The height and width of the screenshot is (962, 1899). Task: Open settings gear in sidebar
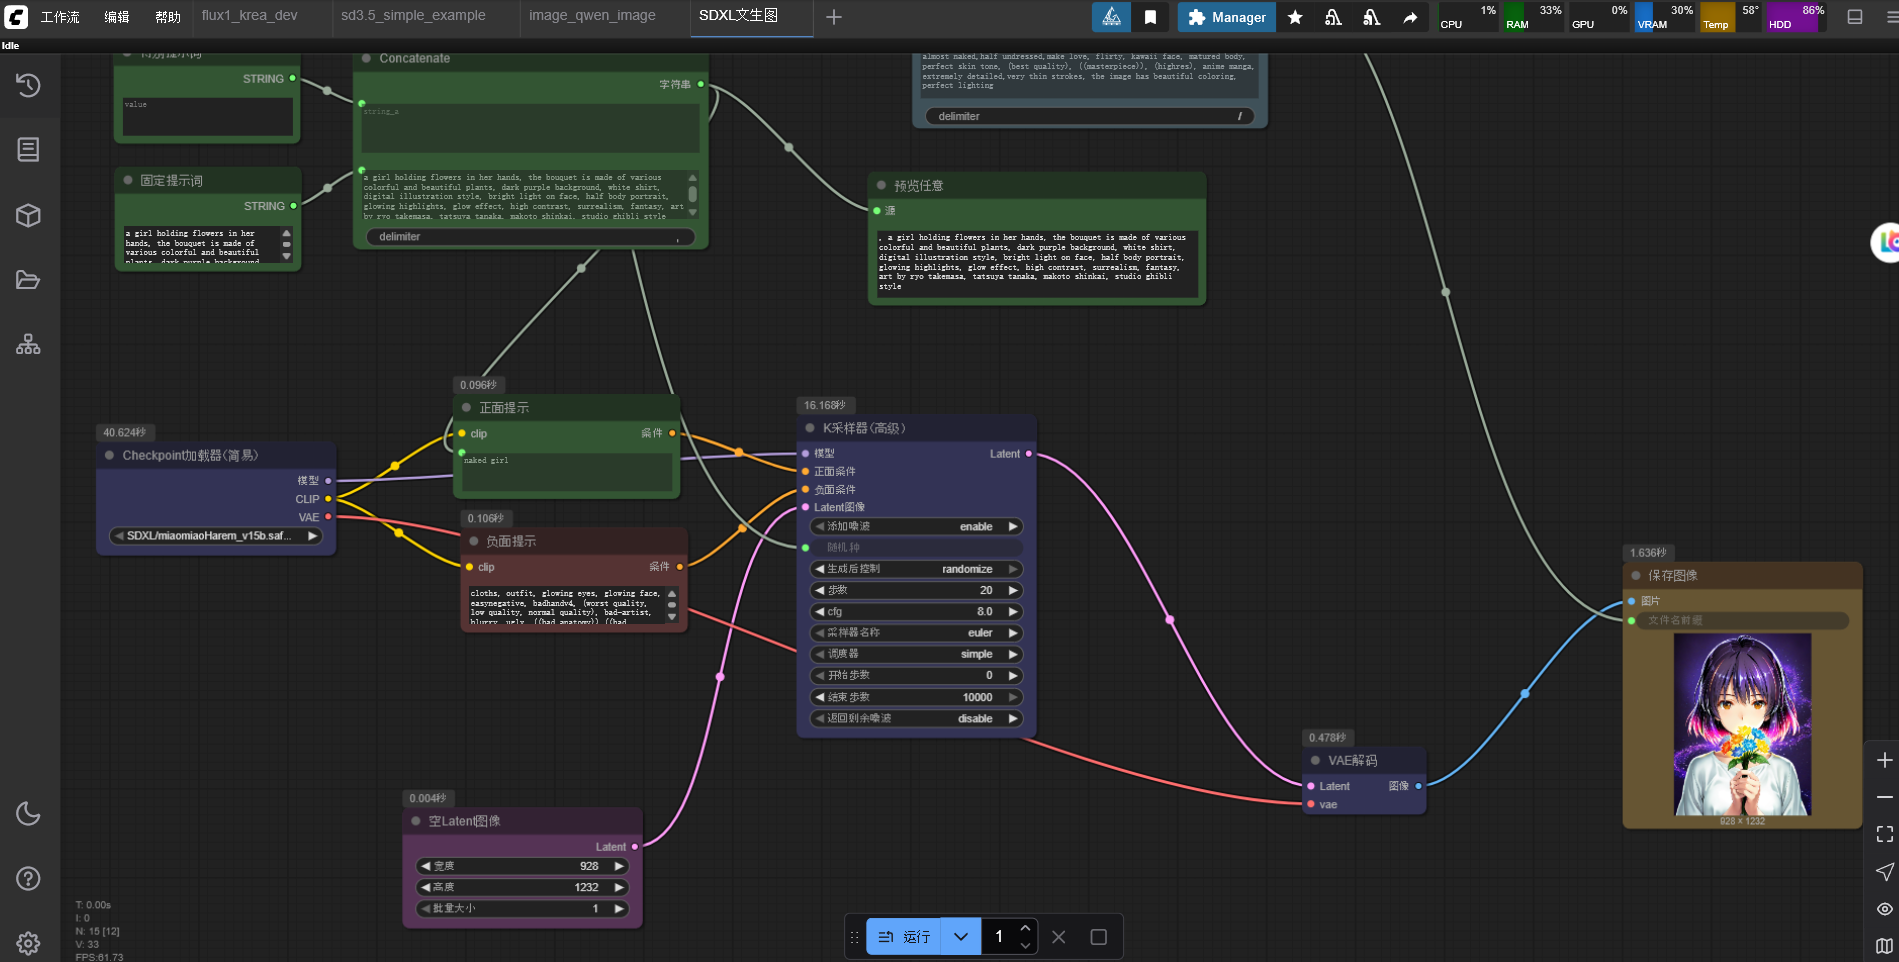(28, 943)
